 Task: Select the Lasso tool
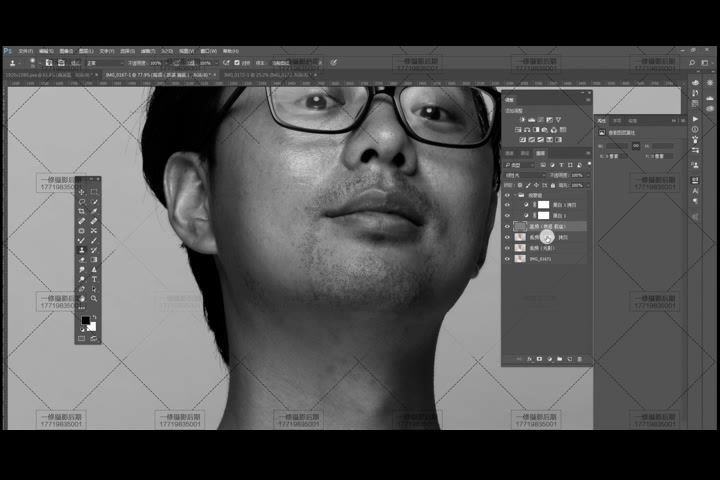[82, 202]
